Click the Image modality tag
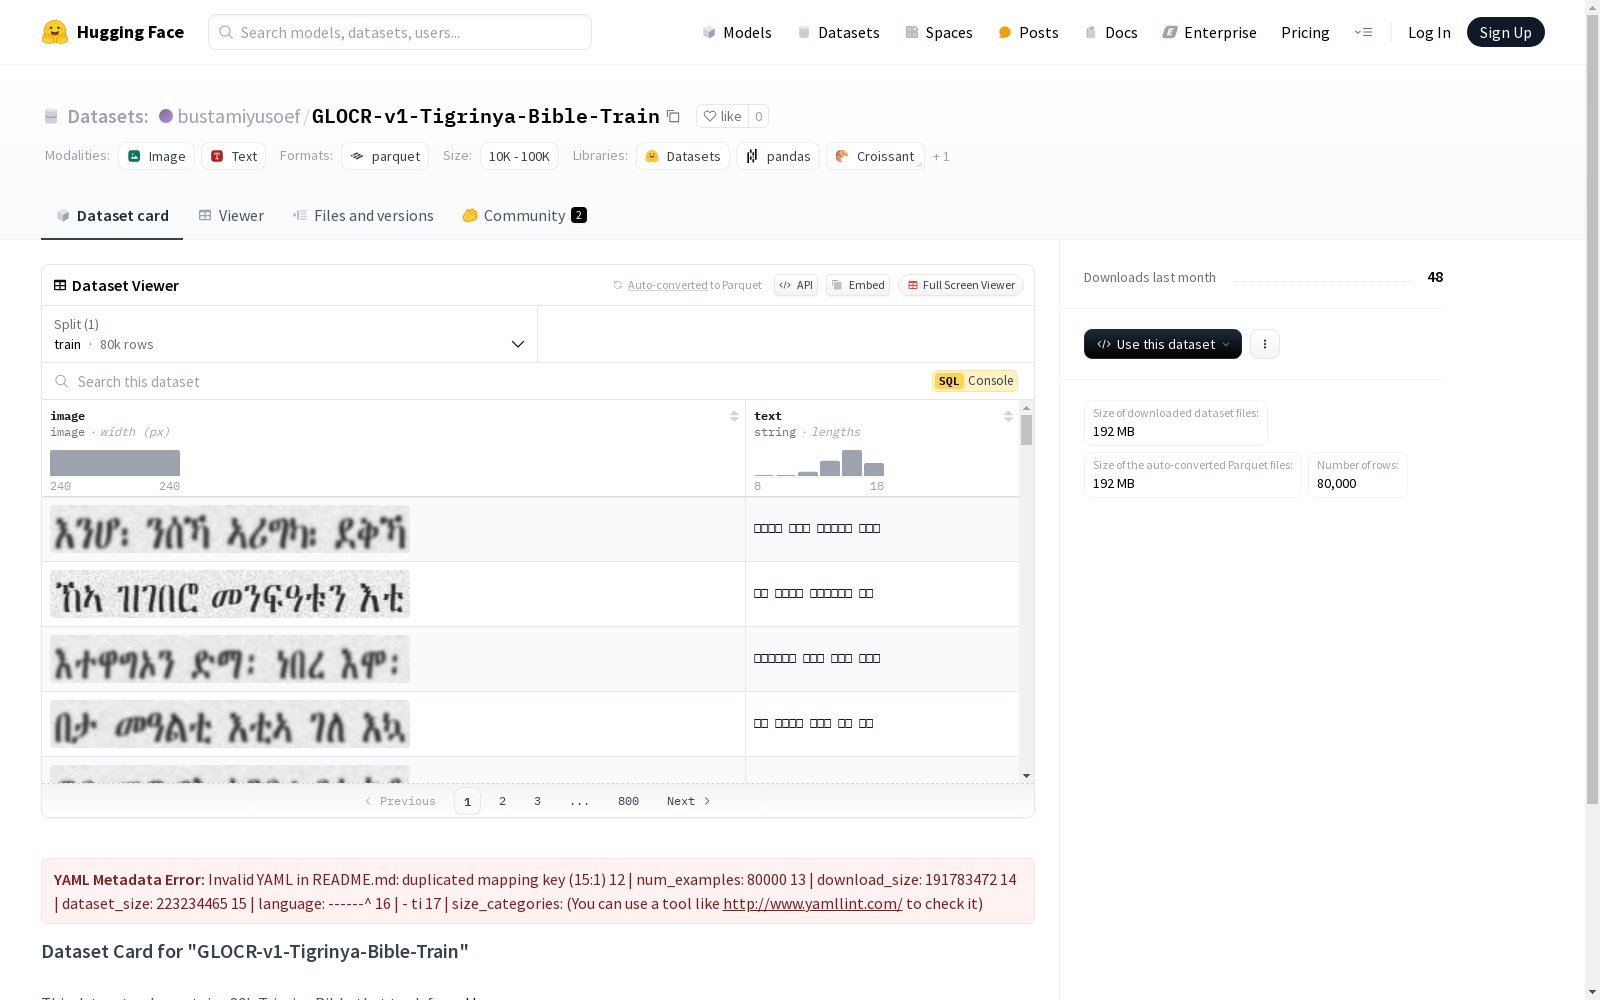Image resolution: width=1600 pixels, height=1000 pixels. click(x=157, y=156)
